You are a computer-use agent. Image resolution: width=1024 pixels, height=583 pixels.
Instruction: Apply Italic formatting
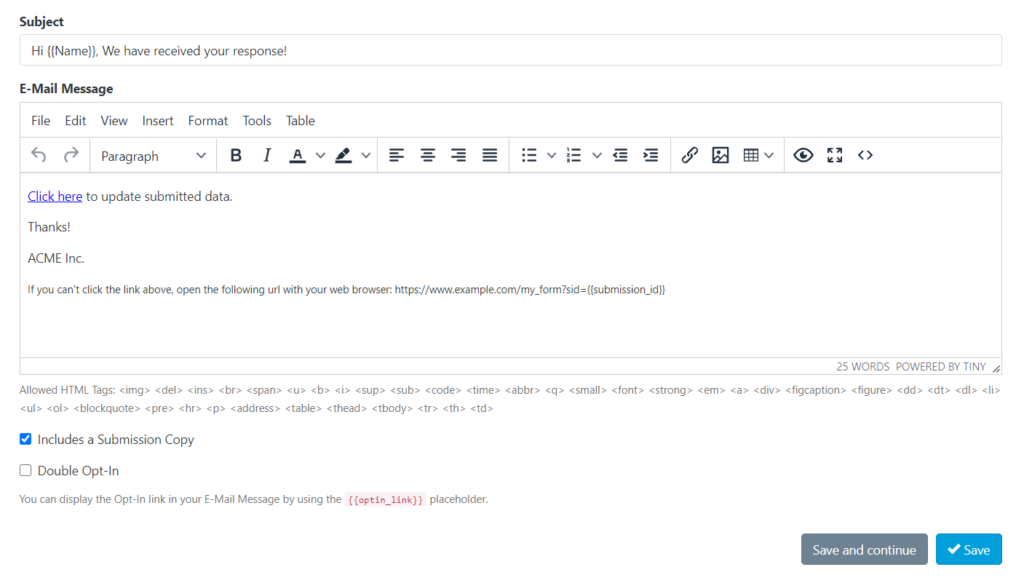[267, 155]
